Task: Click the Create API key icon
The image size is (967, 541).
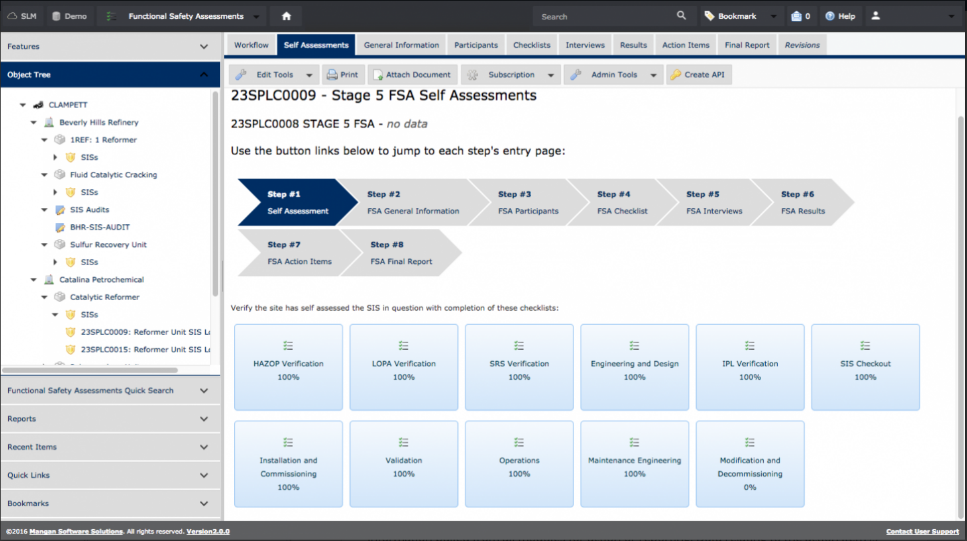Action: (675, 75)
